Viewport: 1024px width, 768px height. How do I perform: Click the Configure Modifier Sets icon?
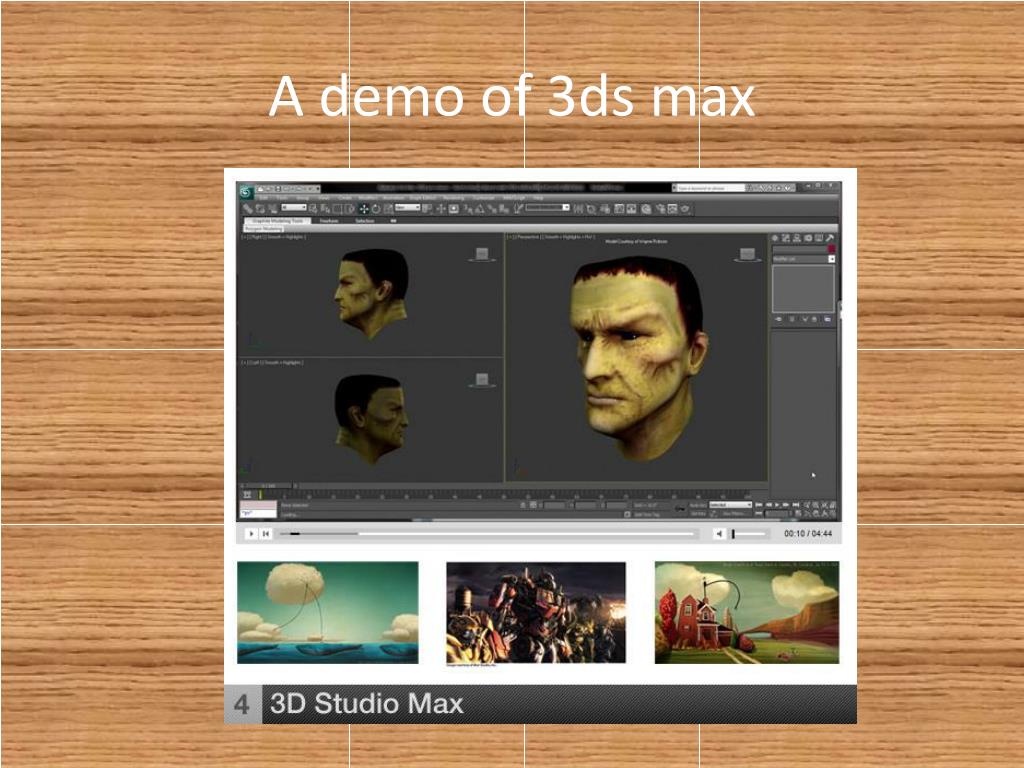(x=827, y=319)
